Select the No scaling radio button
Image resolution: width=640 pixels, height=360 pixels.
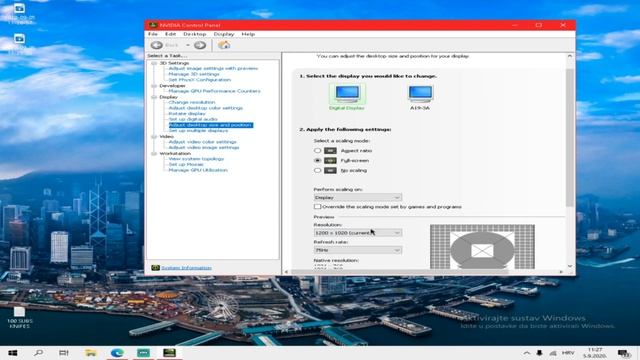coord(317,170)
